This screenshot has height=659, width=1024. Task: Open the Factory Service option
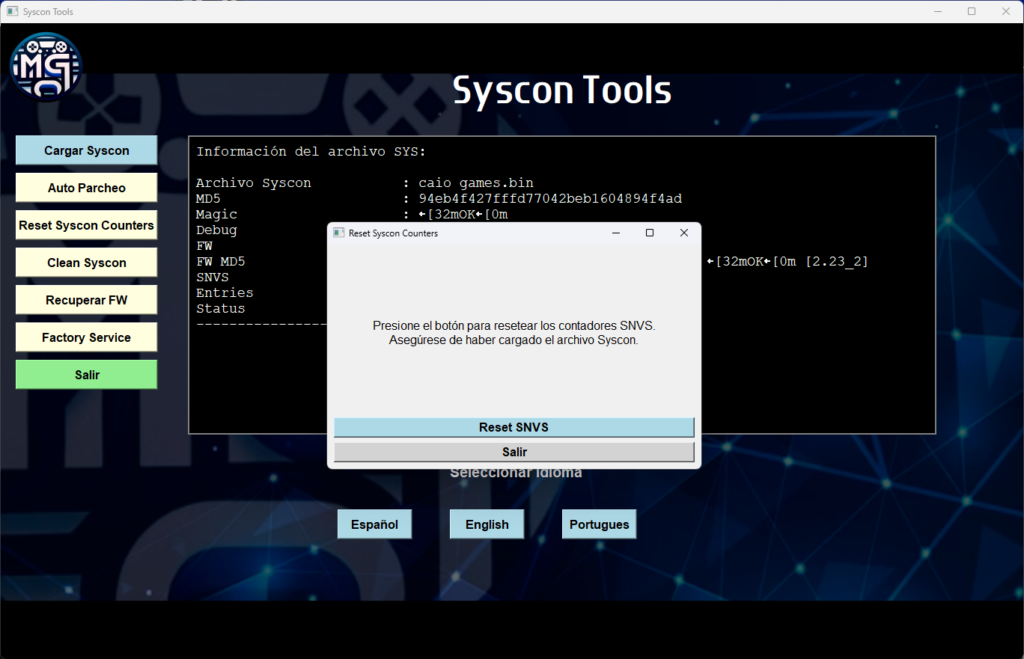coord(86,337)
